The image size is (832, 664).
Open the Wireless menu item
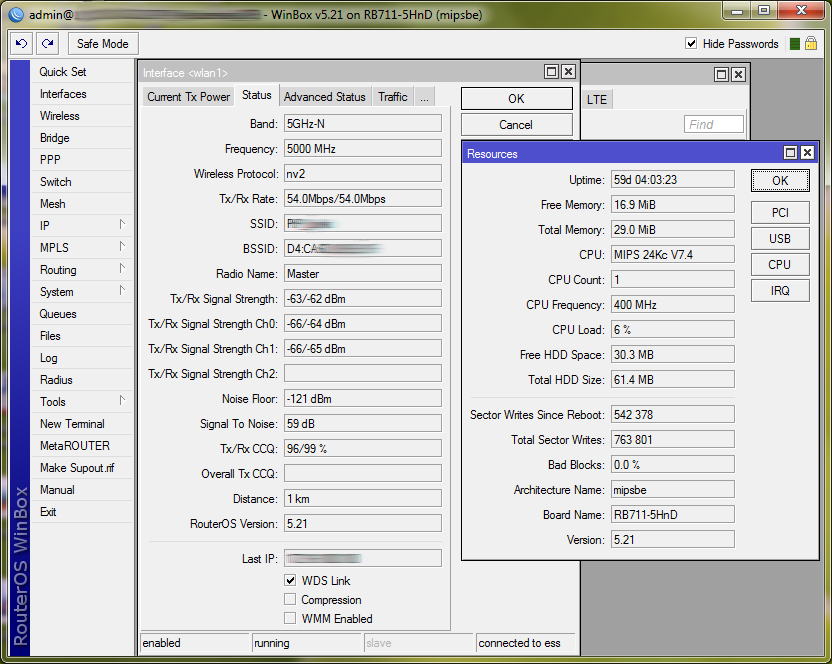60,116
